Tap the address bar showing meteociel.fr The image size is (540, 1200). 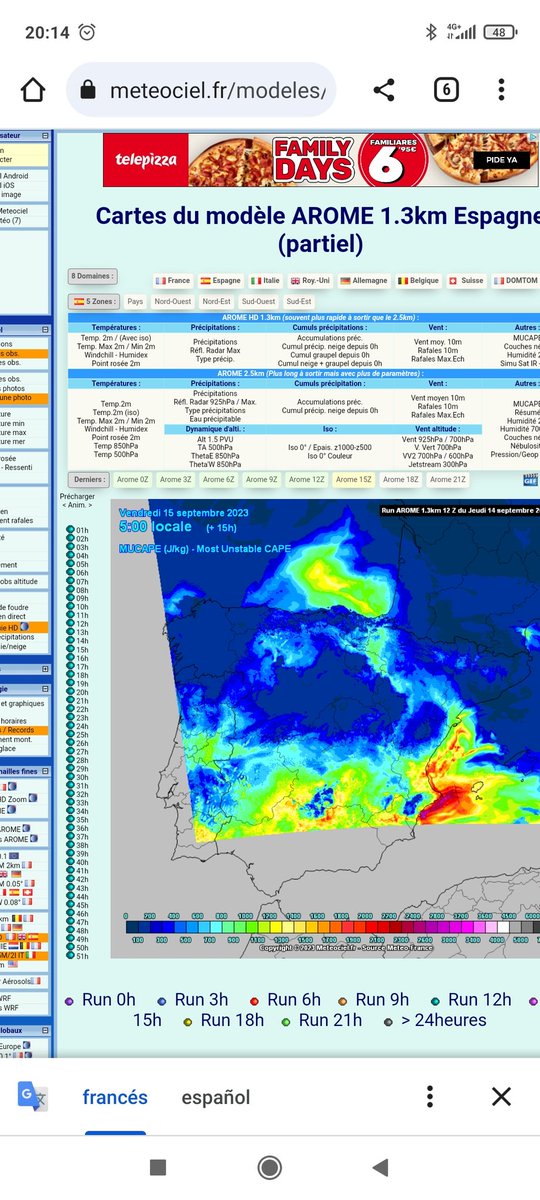point(201,91)
